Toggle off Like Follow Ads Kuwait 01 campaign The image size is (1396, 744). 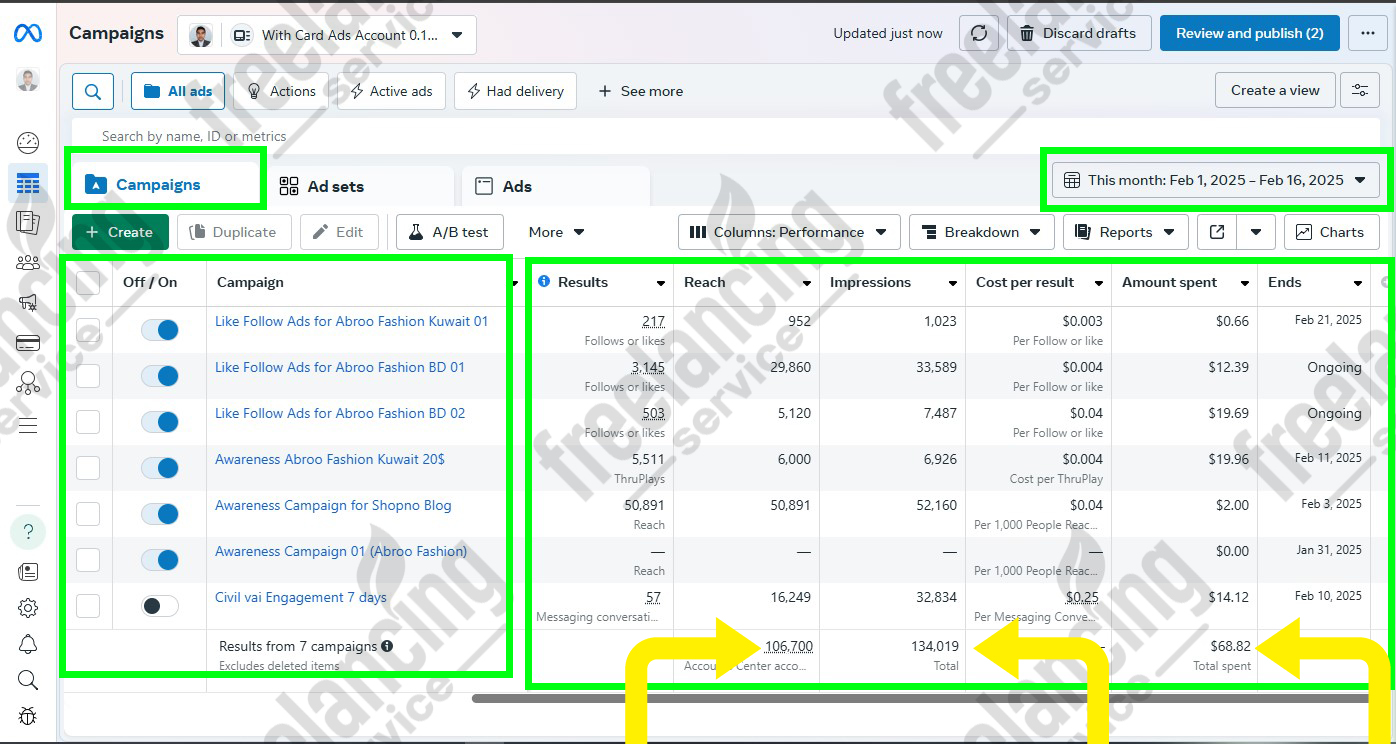(x=159, y=330)
